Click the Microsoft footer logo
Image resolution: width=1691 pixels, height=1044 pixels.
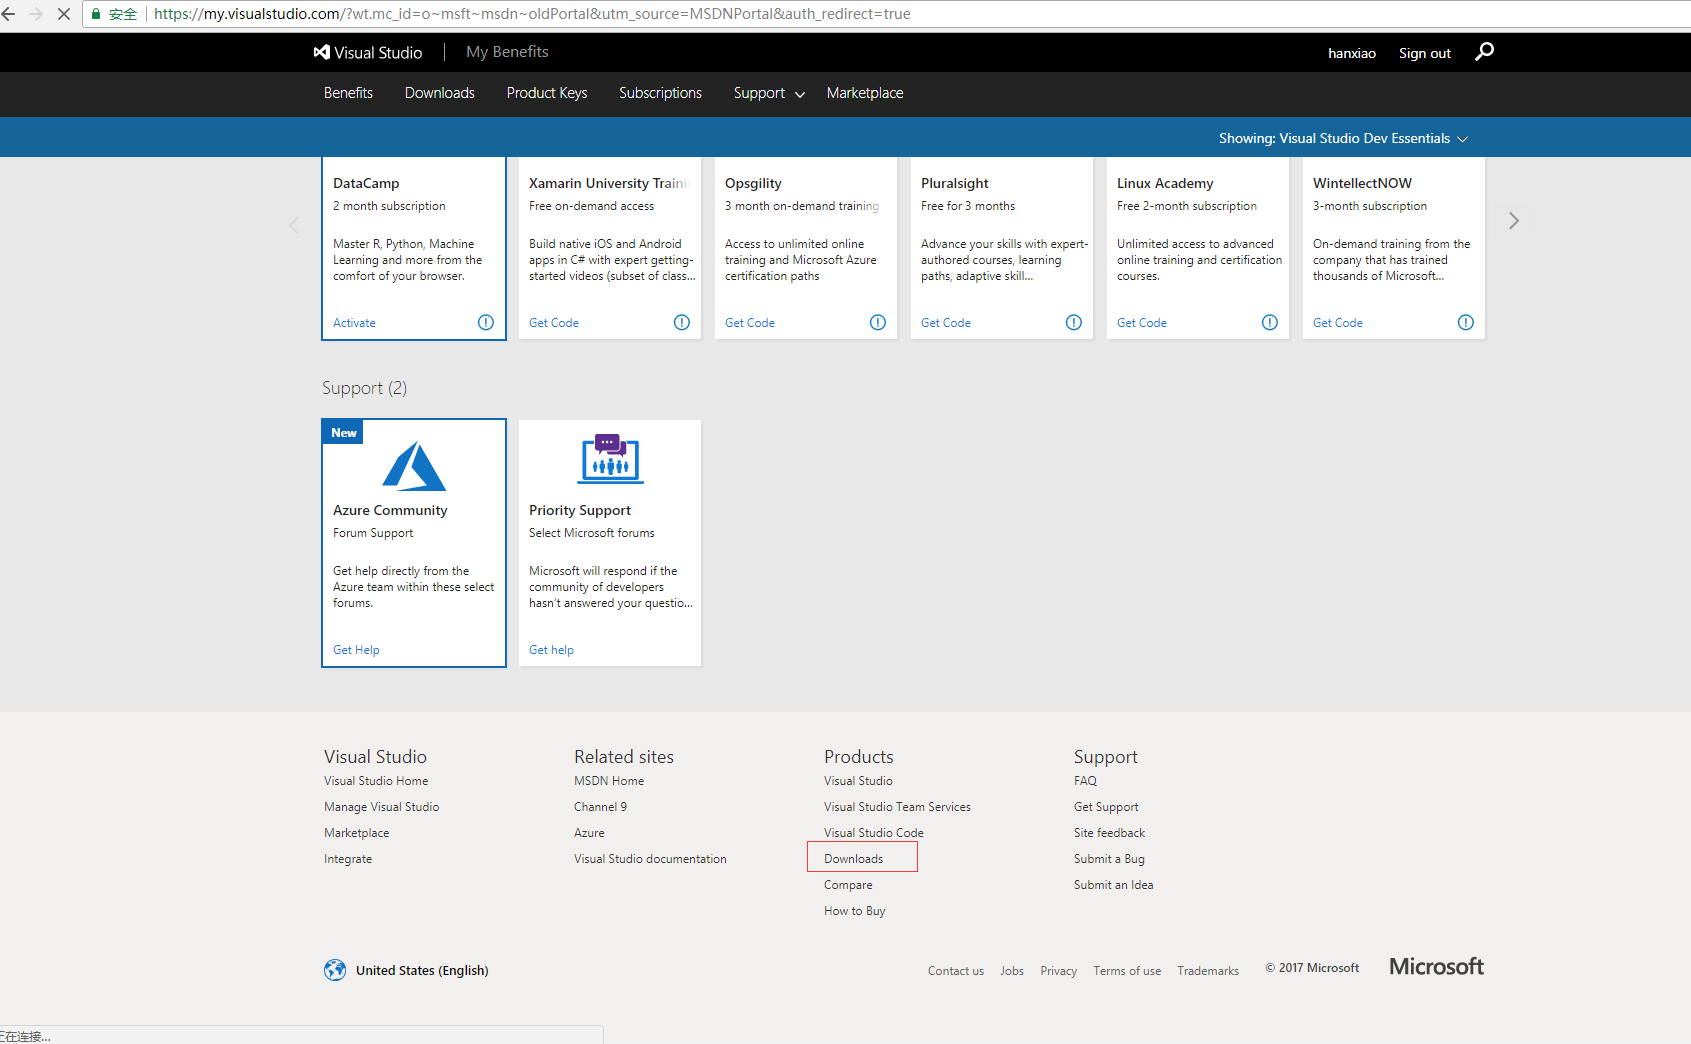1436,967
